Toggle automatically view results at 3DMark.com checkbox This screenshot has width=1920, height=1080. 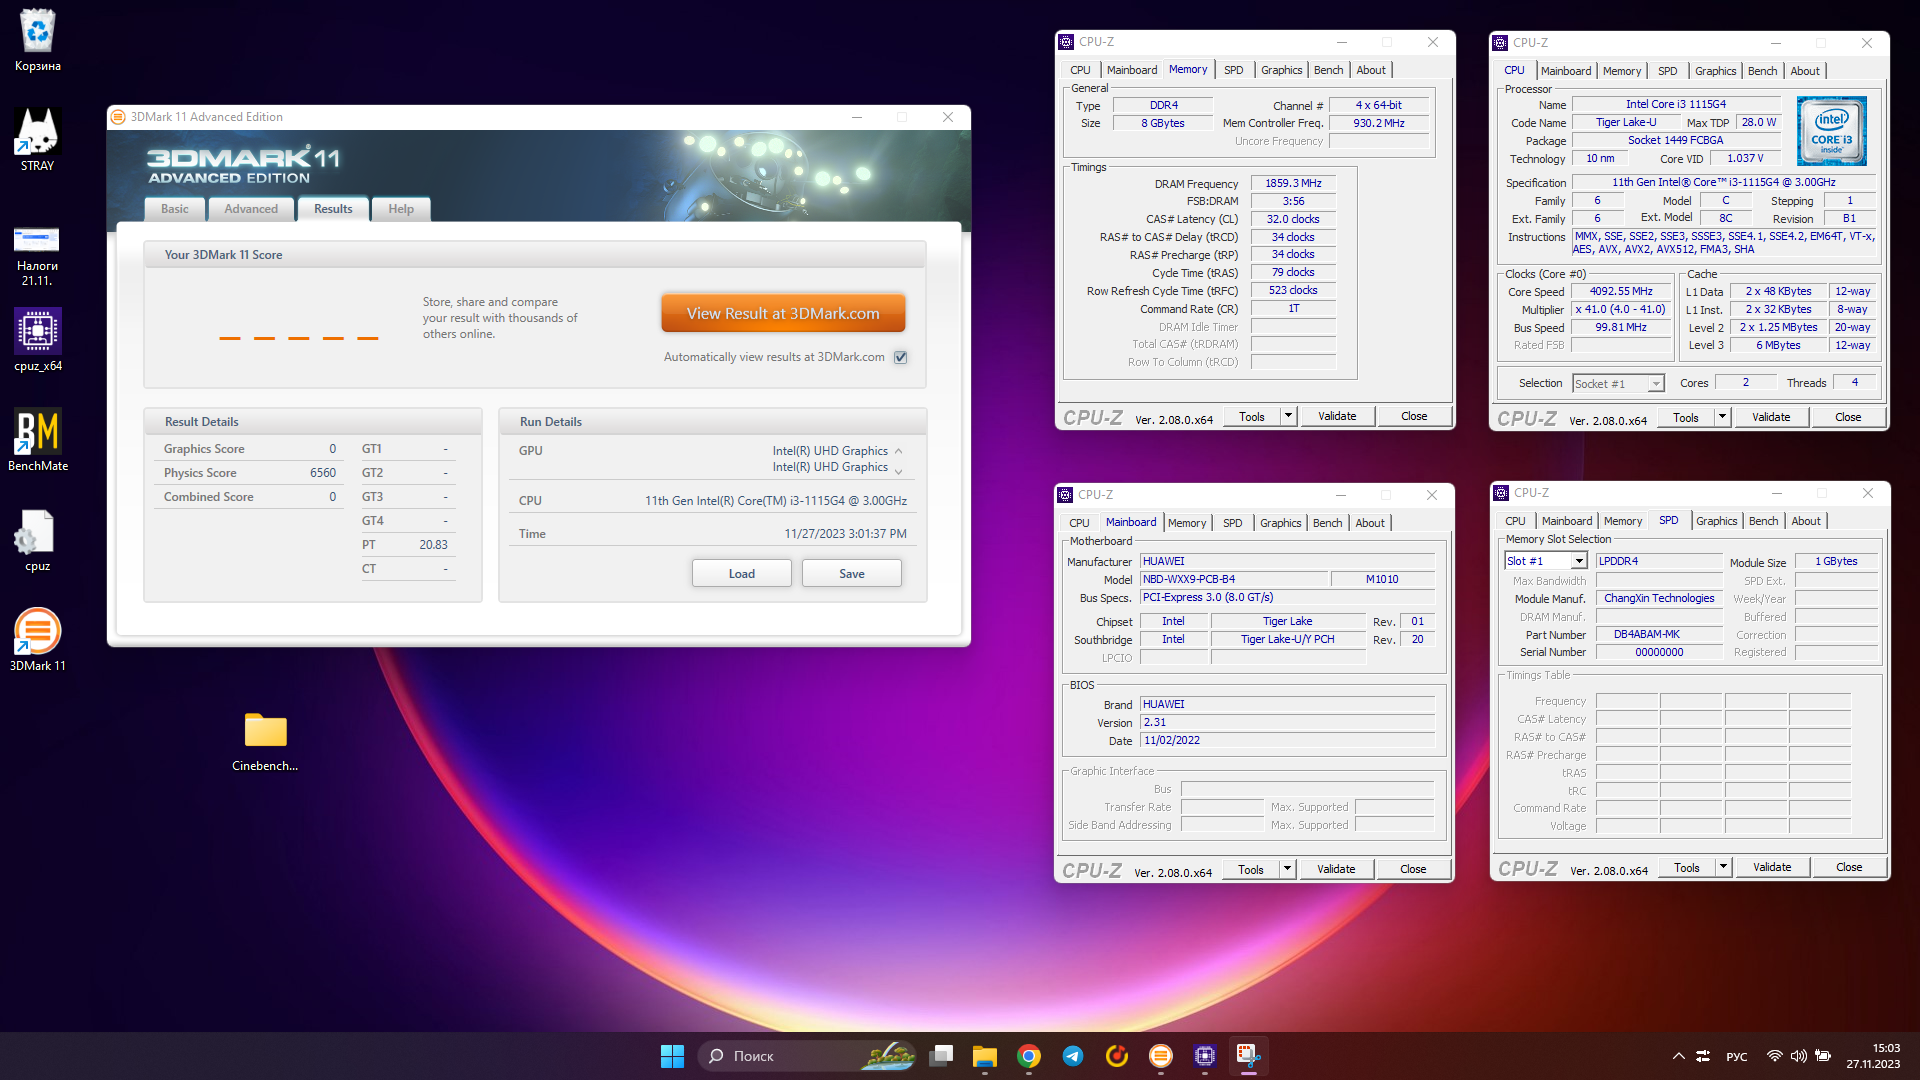pyautogui.click(x=901, y=357)
